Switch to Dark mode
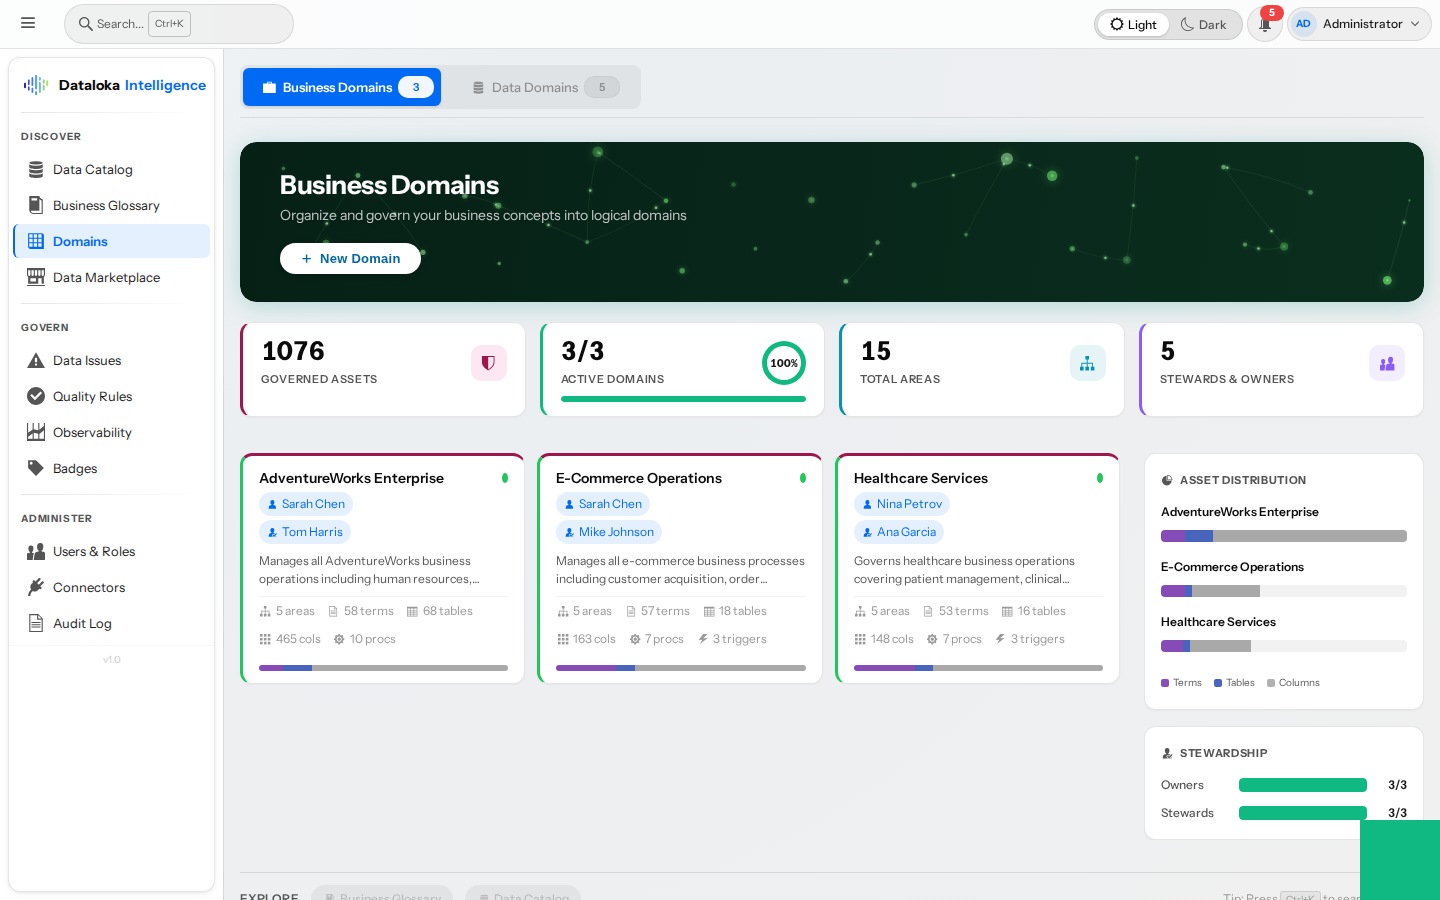The height and width of the screenshot is (900, 1440). click(1204, 24)
